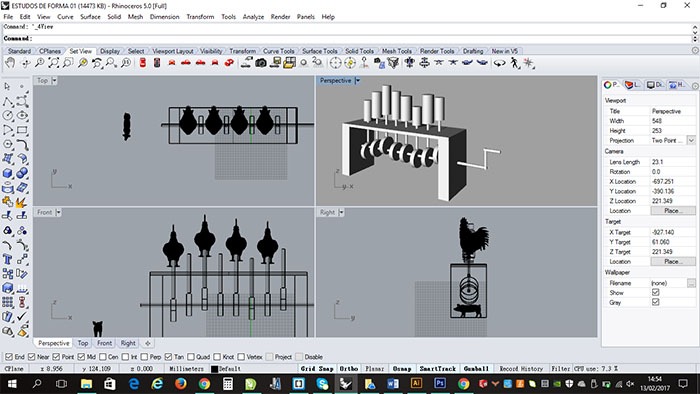Open the Perspective viewport dropdown arrow
700x394 pixels.
click(x=358, y=81)
